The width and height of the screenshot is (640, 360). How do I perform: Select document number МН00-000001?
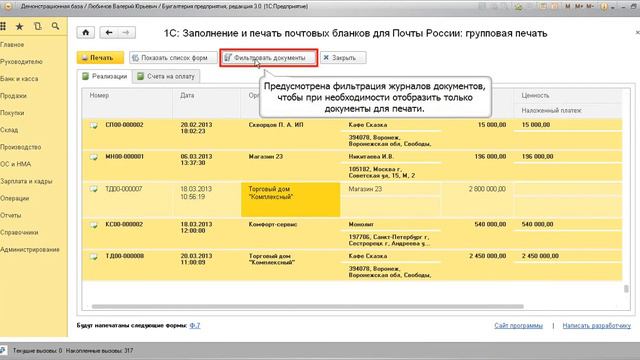click(x=124, y=157)
